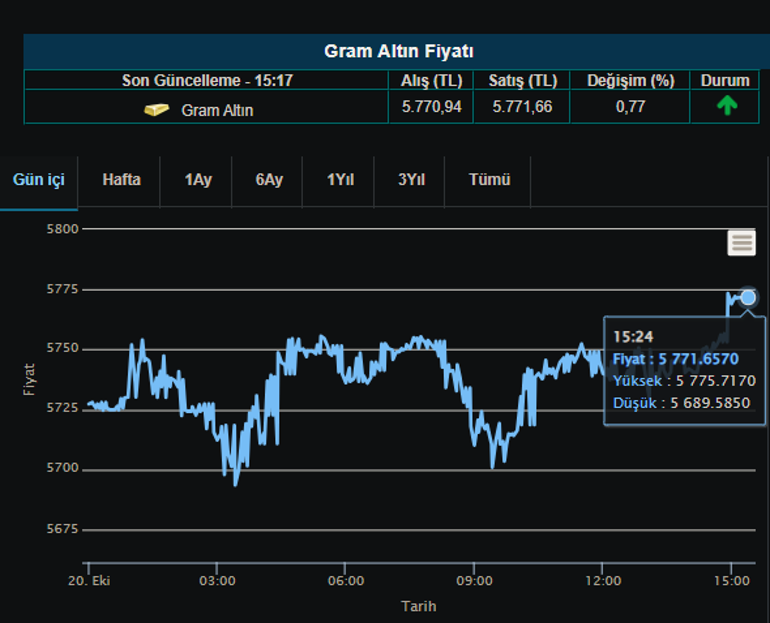Click the Son Güncelleme header cell
The width and height of the screenshot is (770, 623).
207,80
